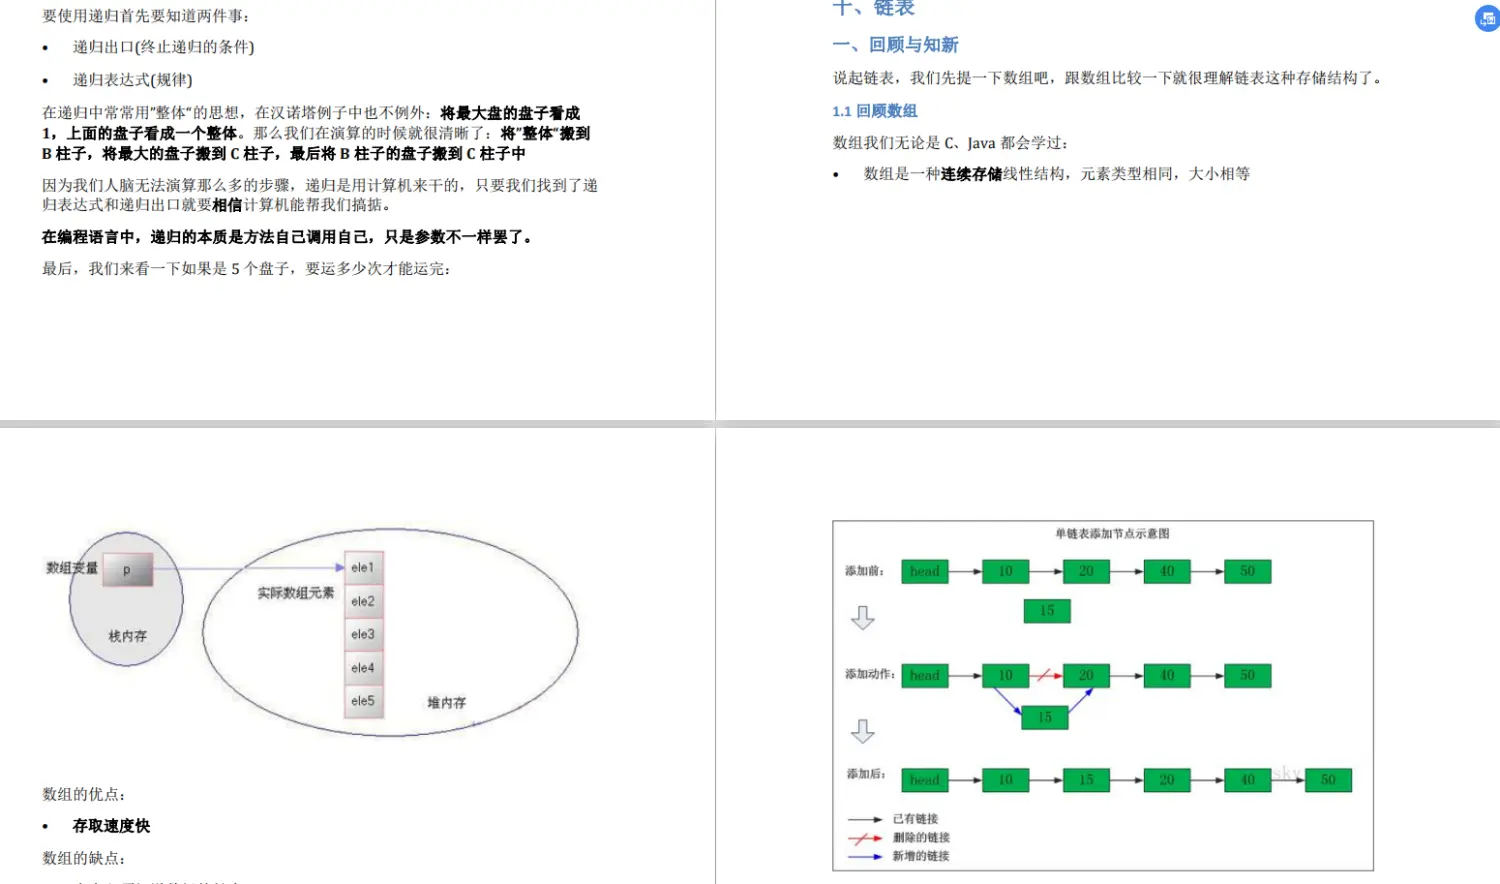This screenshot has height=884, width=1500.
Task: Click the bullet about 连续存储线性结构
Action: pyautogui.click(x=1057, y=174)
